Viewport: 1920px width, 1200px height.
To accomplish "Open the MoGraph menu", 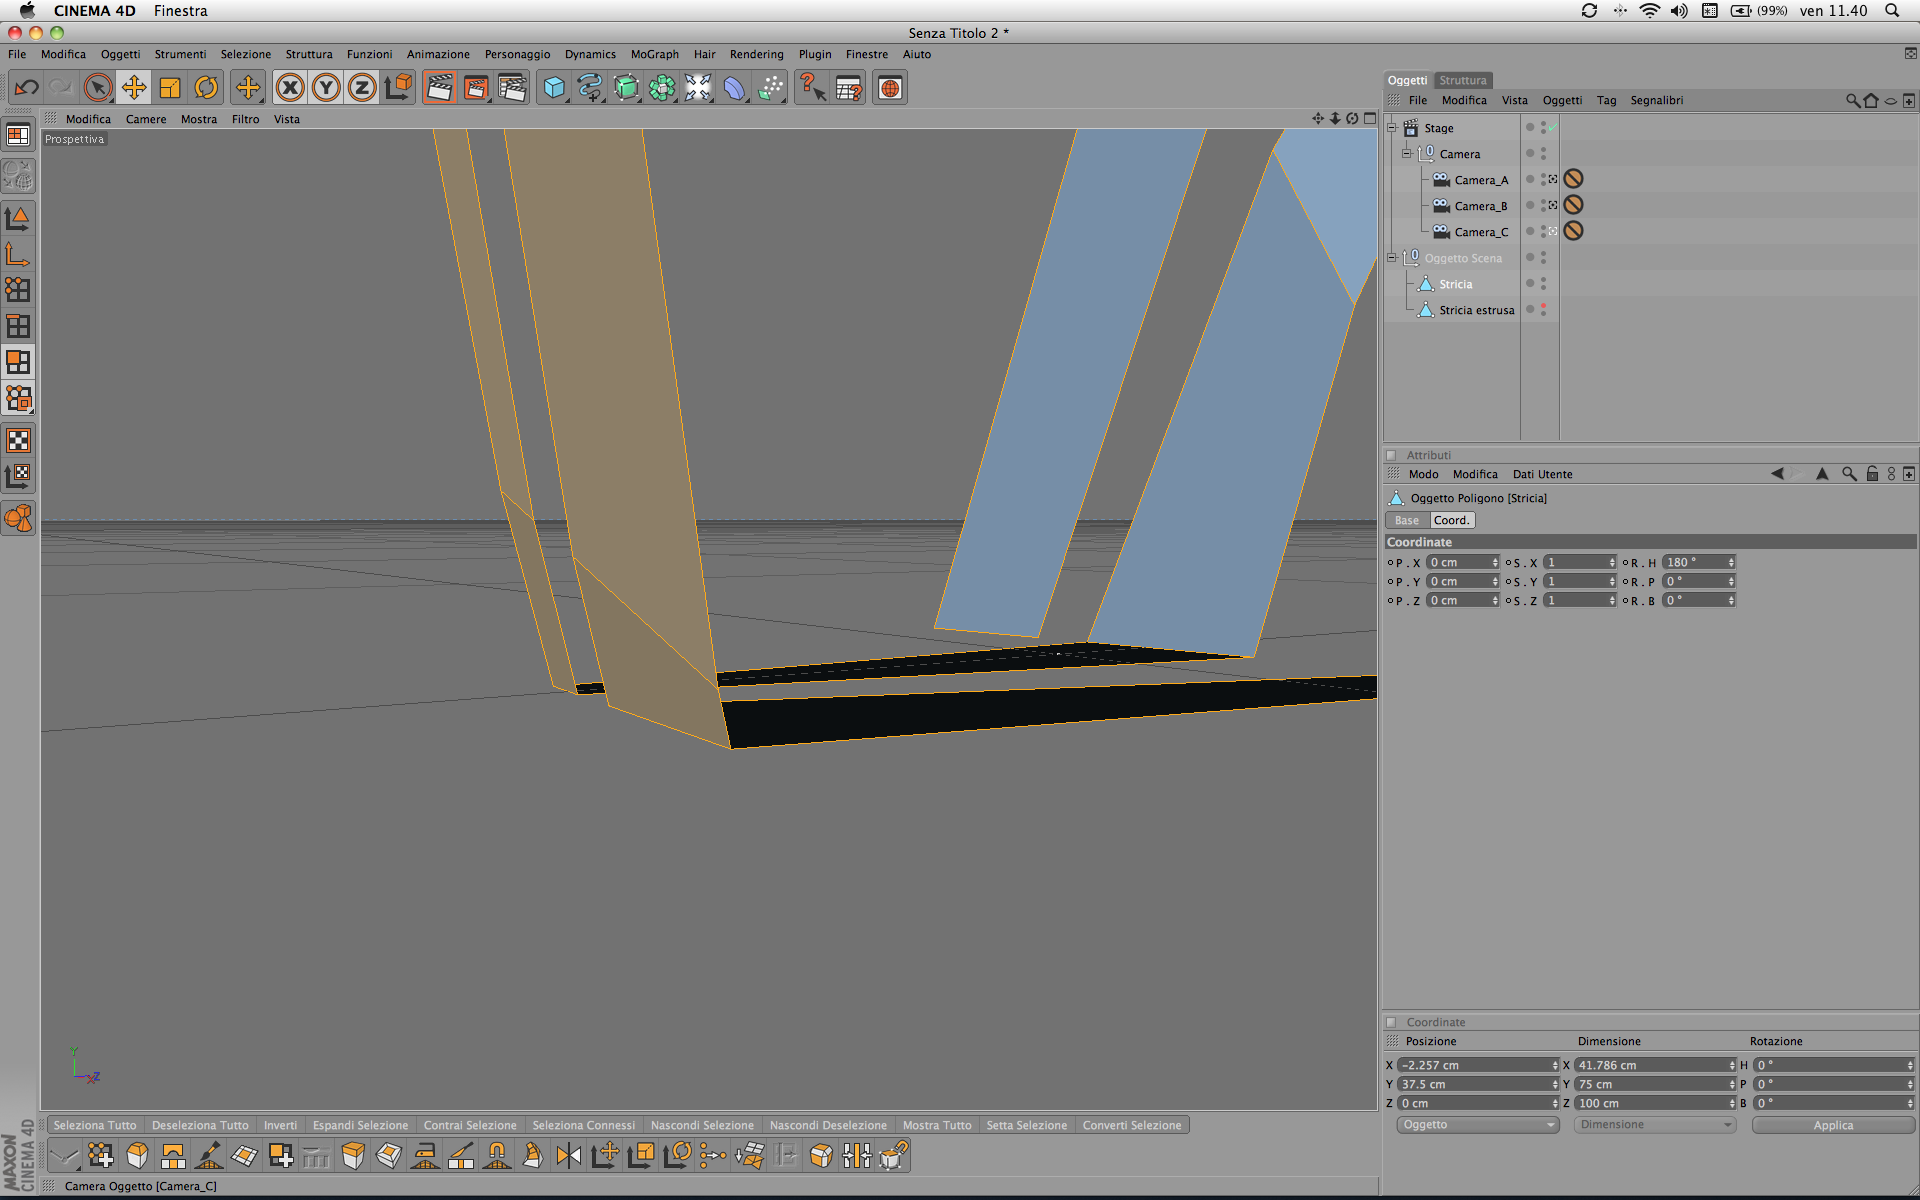I will (x=654, y=54).
